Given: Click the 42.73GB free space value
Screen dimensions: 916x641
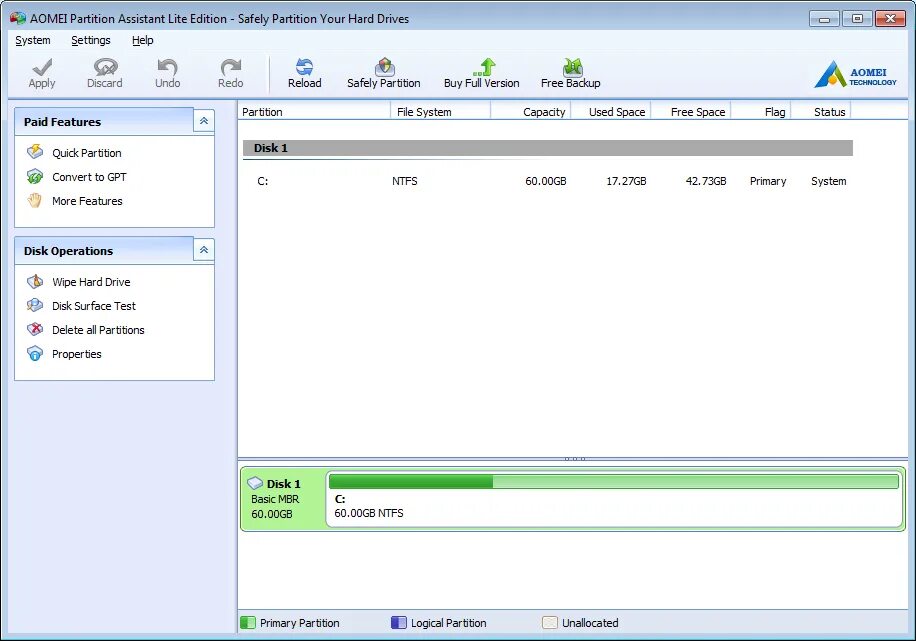Looking at the screenshot, I should pos(706,181).
